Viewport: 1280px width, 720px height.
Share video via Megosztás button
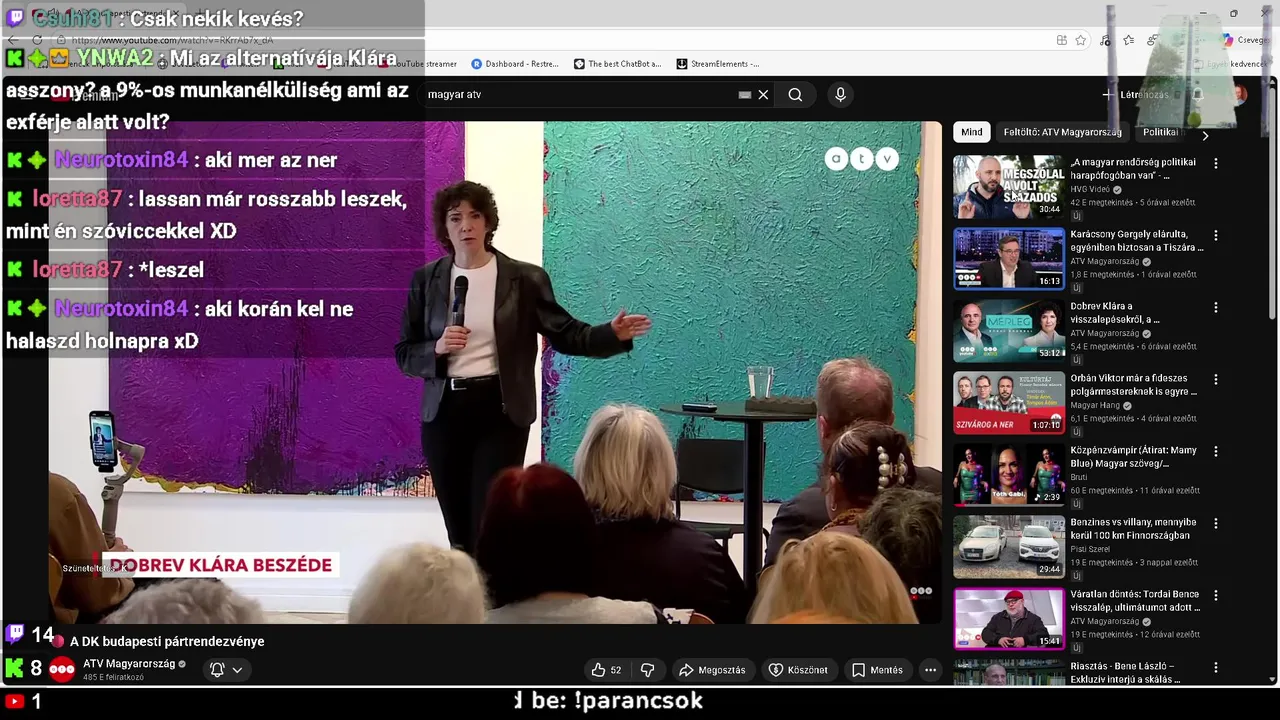pos(711,670)
